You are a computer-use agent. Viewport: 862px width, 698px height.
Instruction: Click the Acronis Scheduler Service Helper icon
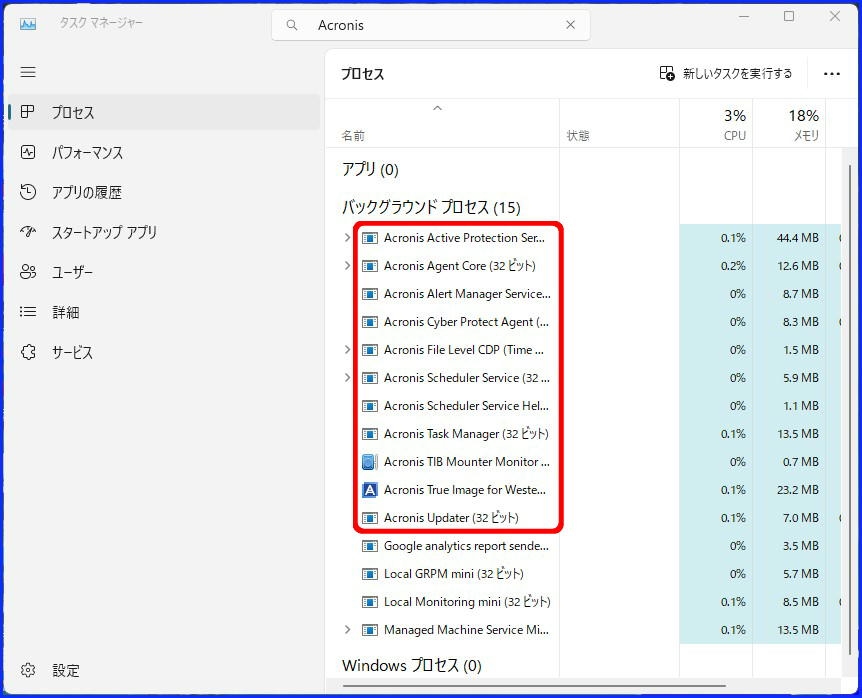point(370,406)
